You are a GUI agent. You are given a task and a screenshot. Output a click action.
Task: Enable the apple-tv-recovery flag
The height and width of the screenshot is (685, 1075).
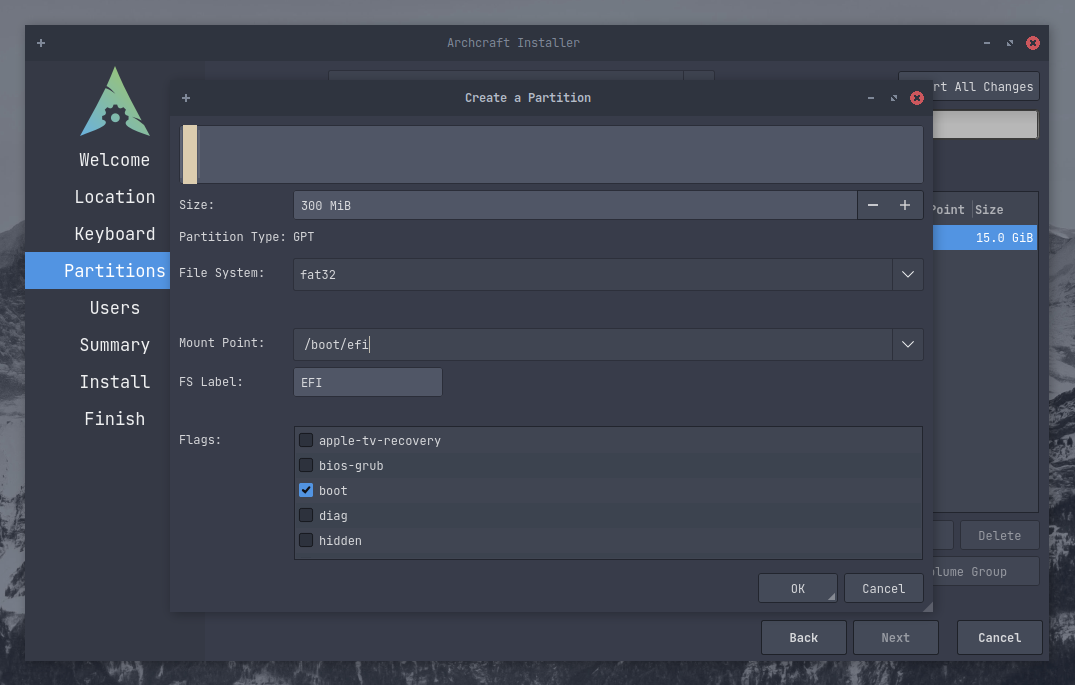tap(306, 440)
